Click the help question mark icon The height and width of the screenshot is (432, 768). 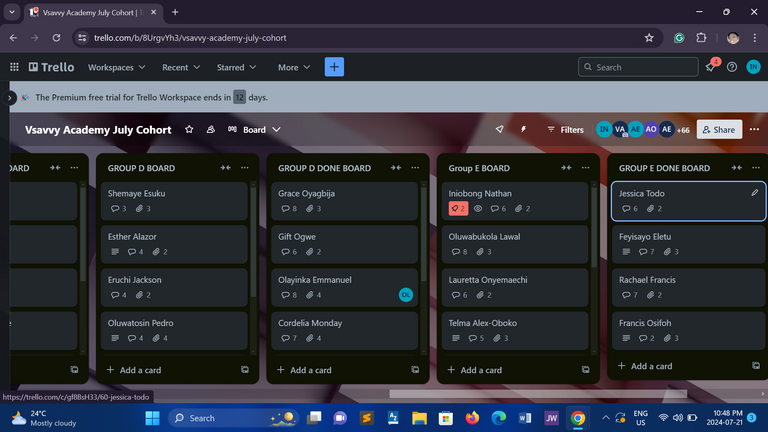(x=732, y=67)
